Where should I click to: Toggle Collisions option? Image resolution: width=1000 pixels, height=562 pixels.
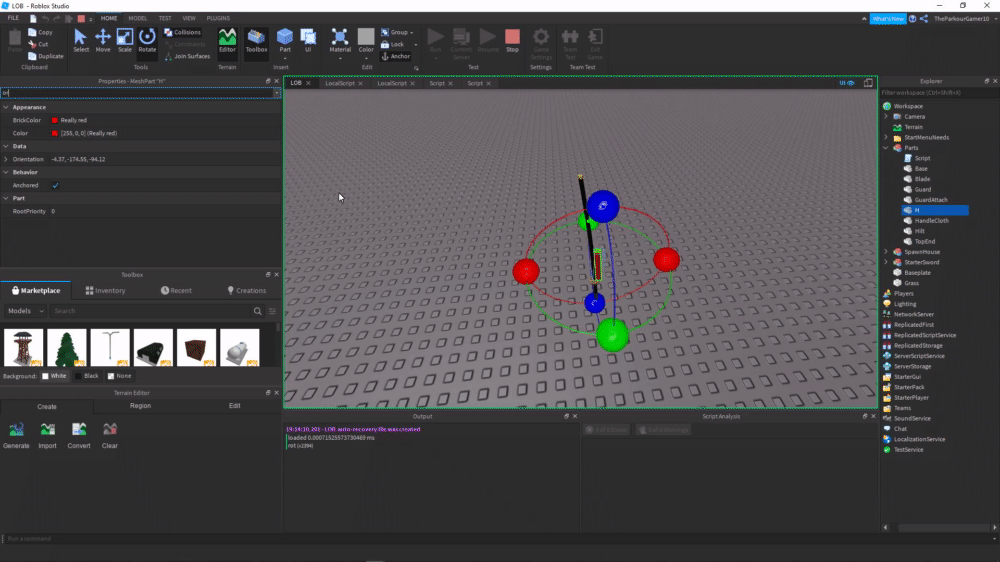[x=182, y=32]
